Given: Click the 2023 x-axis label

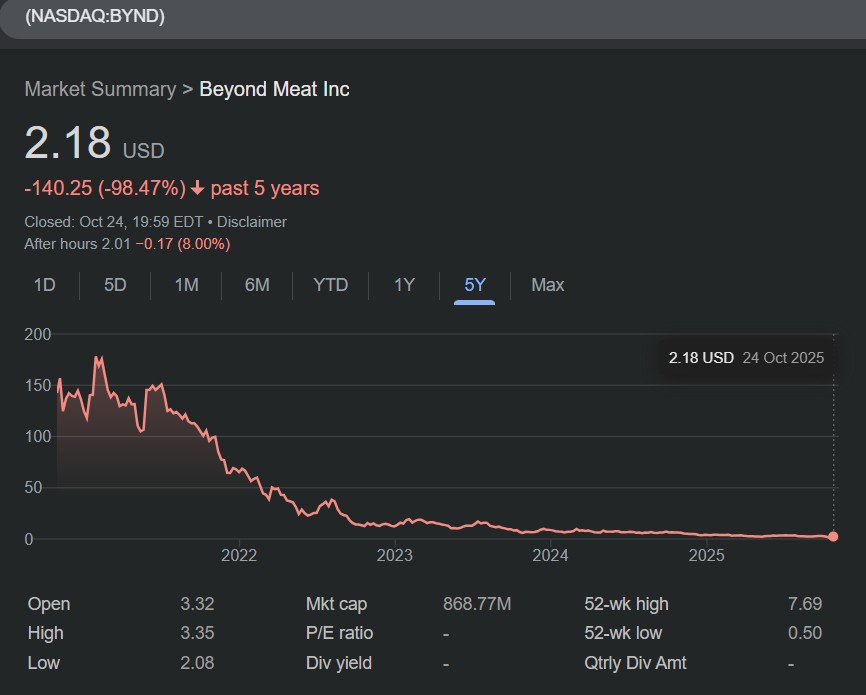Looking at the screenshot, I should [x=394, y=555].
